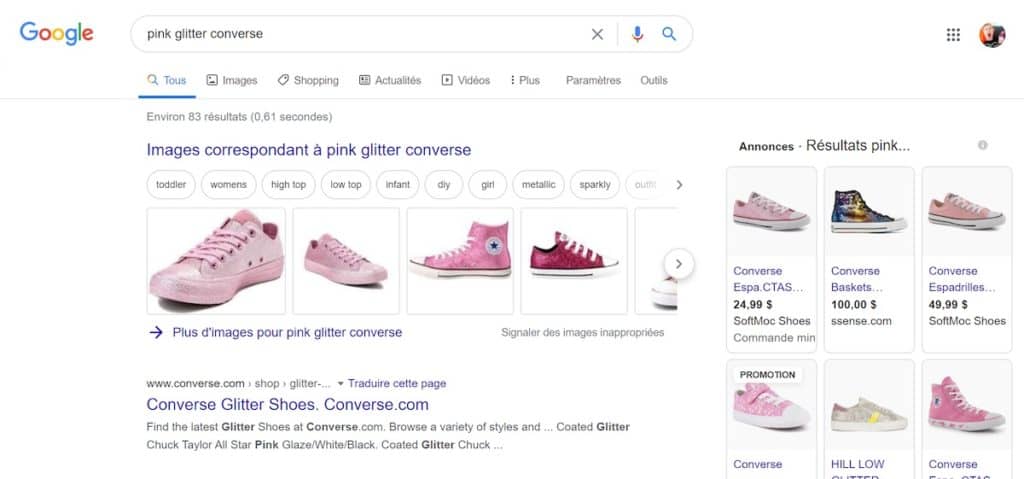Open the Google apps grid icon
The image size is (1024, 479).
point(953,35)
